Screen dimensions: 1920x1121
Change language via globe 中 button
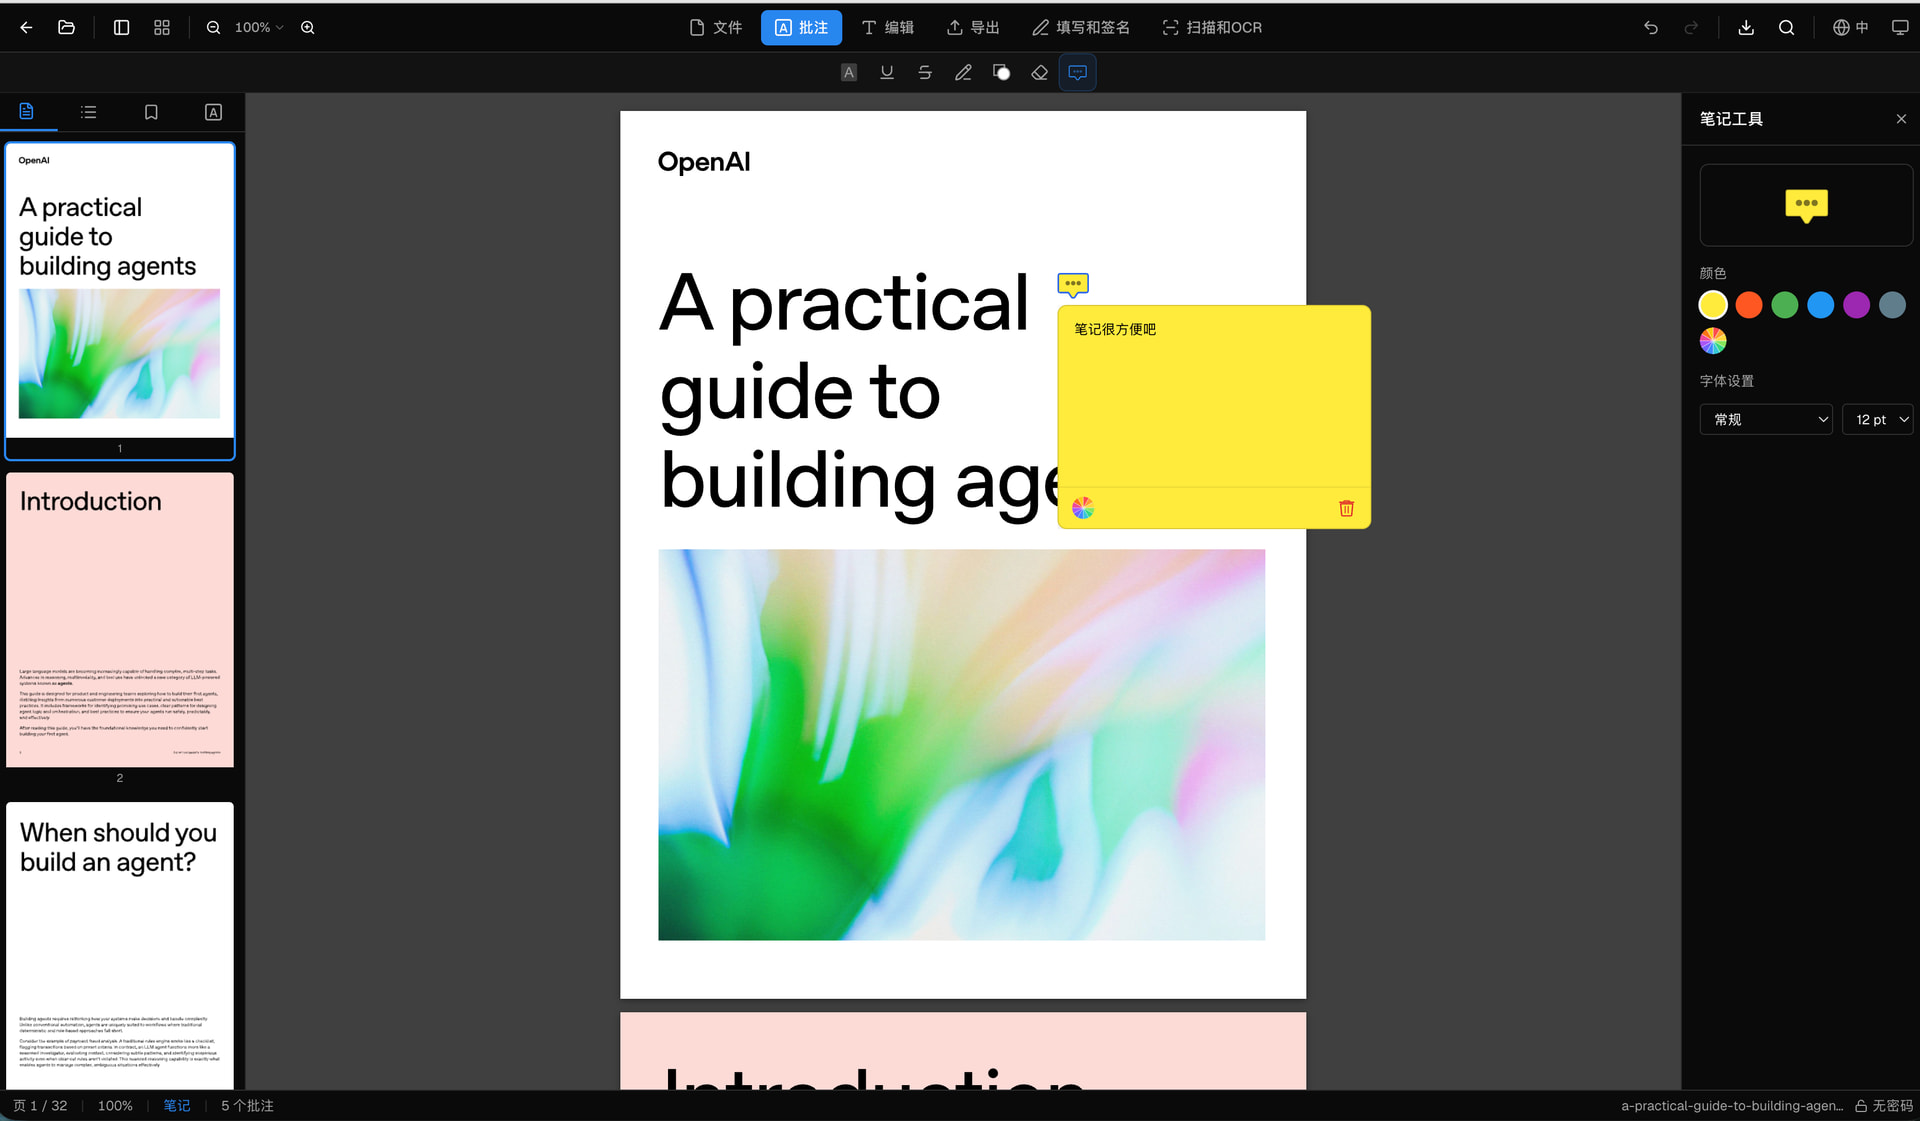click(x=1850, y=28)
